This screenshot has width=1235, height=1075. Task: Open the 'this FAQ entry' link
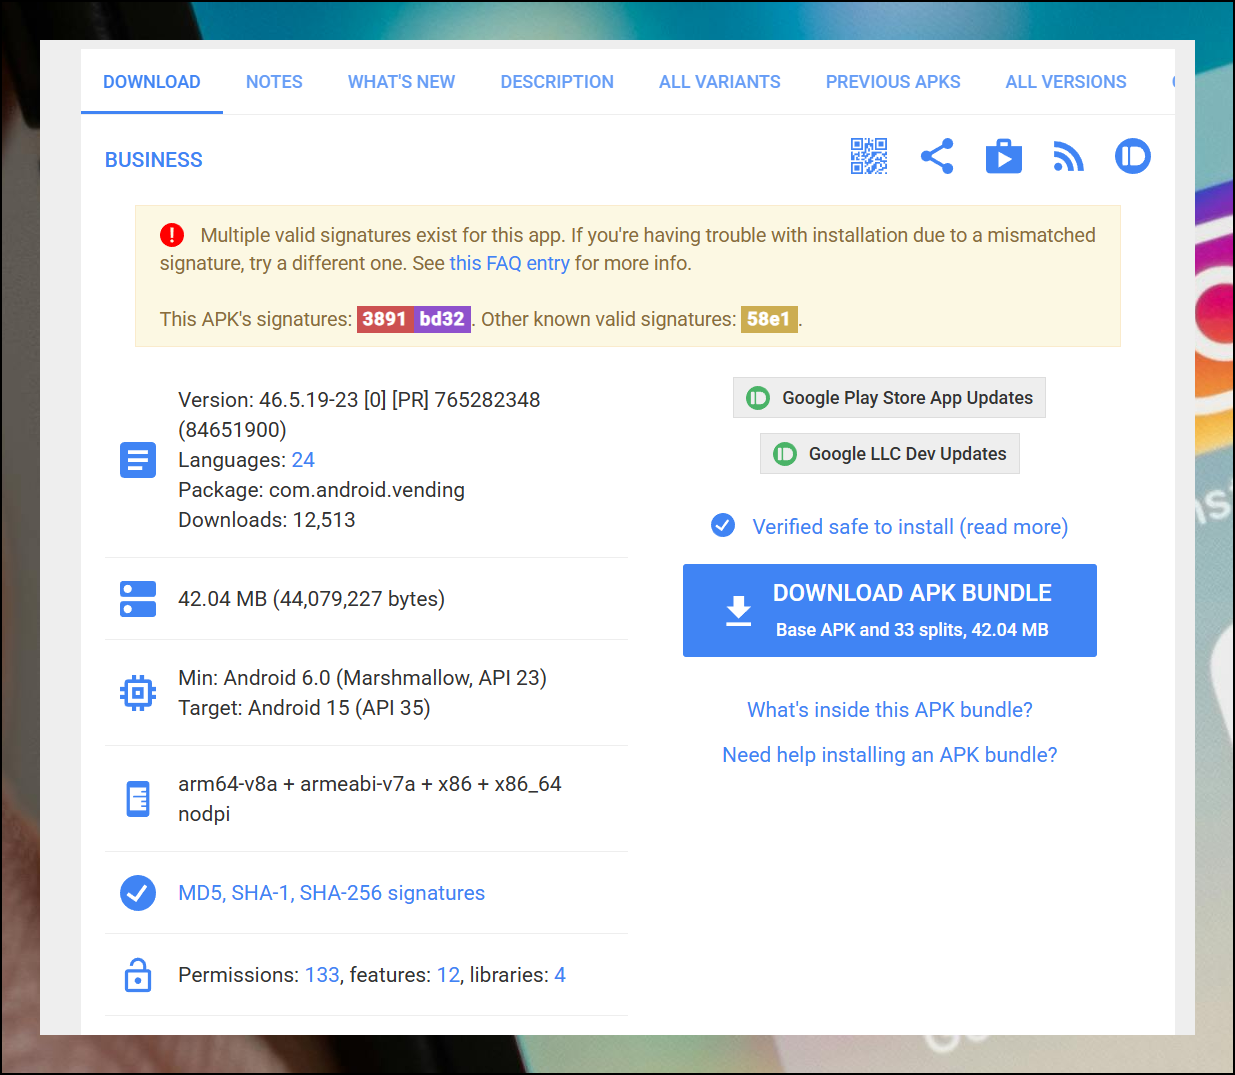click(x=509, y=263)
